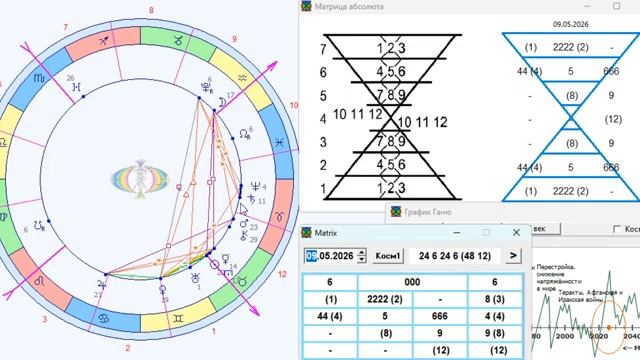Screen dimensions: 640x360
Task: Select the 000 cell in the Matrix table
Action: point(412,282)
